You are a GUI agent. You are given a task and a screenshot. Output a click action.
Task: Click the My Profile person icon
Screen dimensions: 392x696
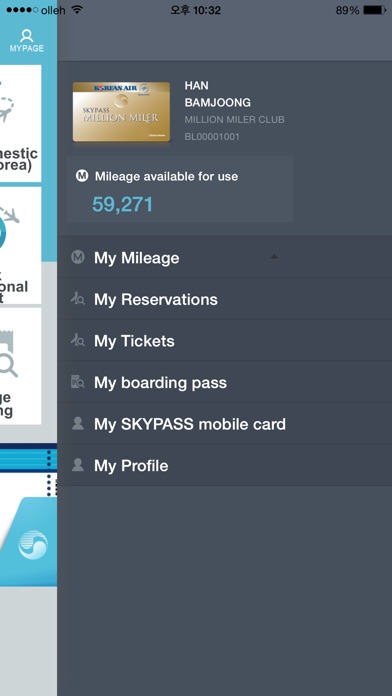tap(78, 465)
